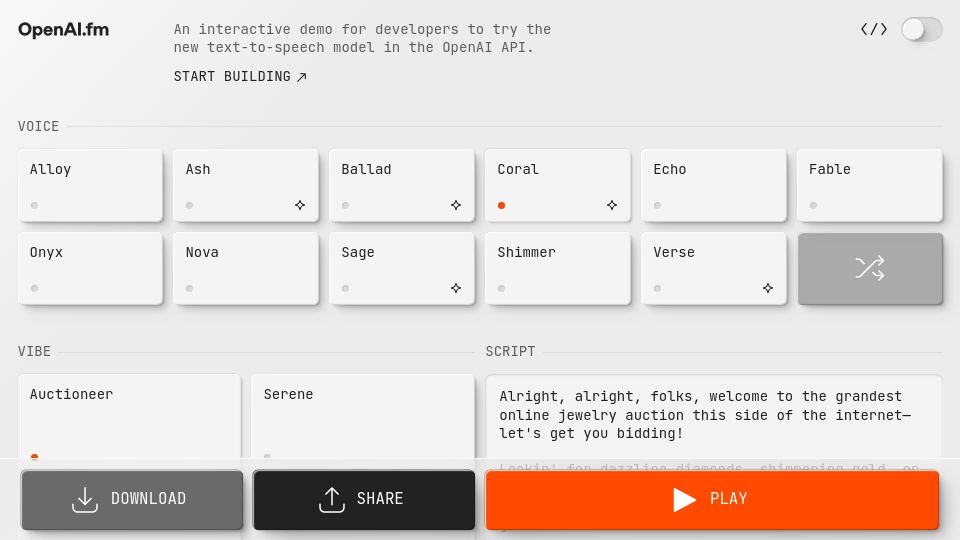Click the sparkle icon on Verse card
Screen dimensions: 960x540
pyautogui.click(x=768, y=288)
